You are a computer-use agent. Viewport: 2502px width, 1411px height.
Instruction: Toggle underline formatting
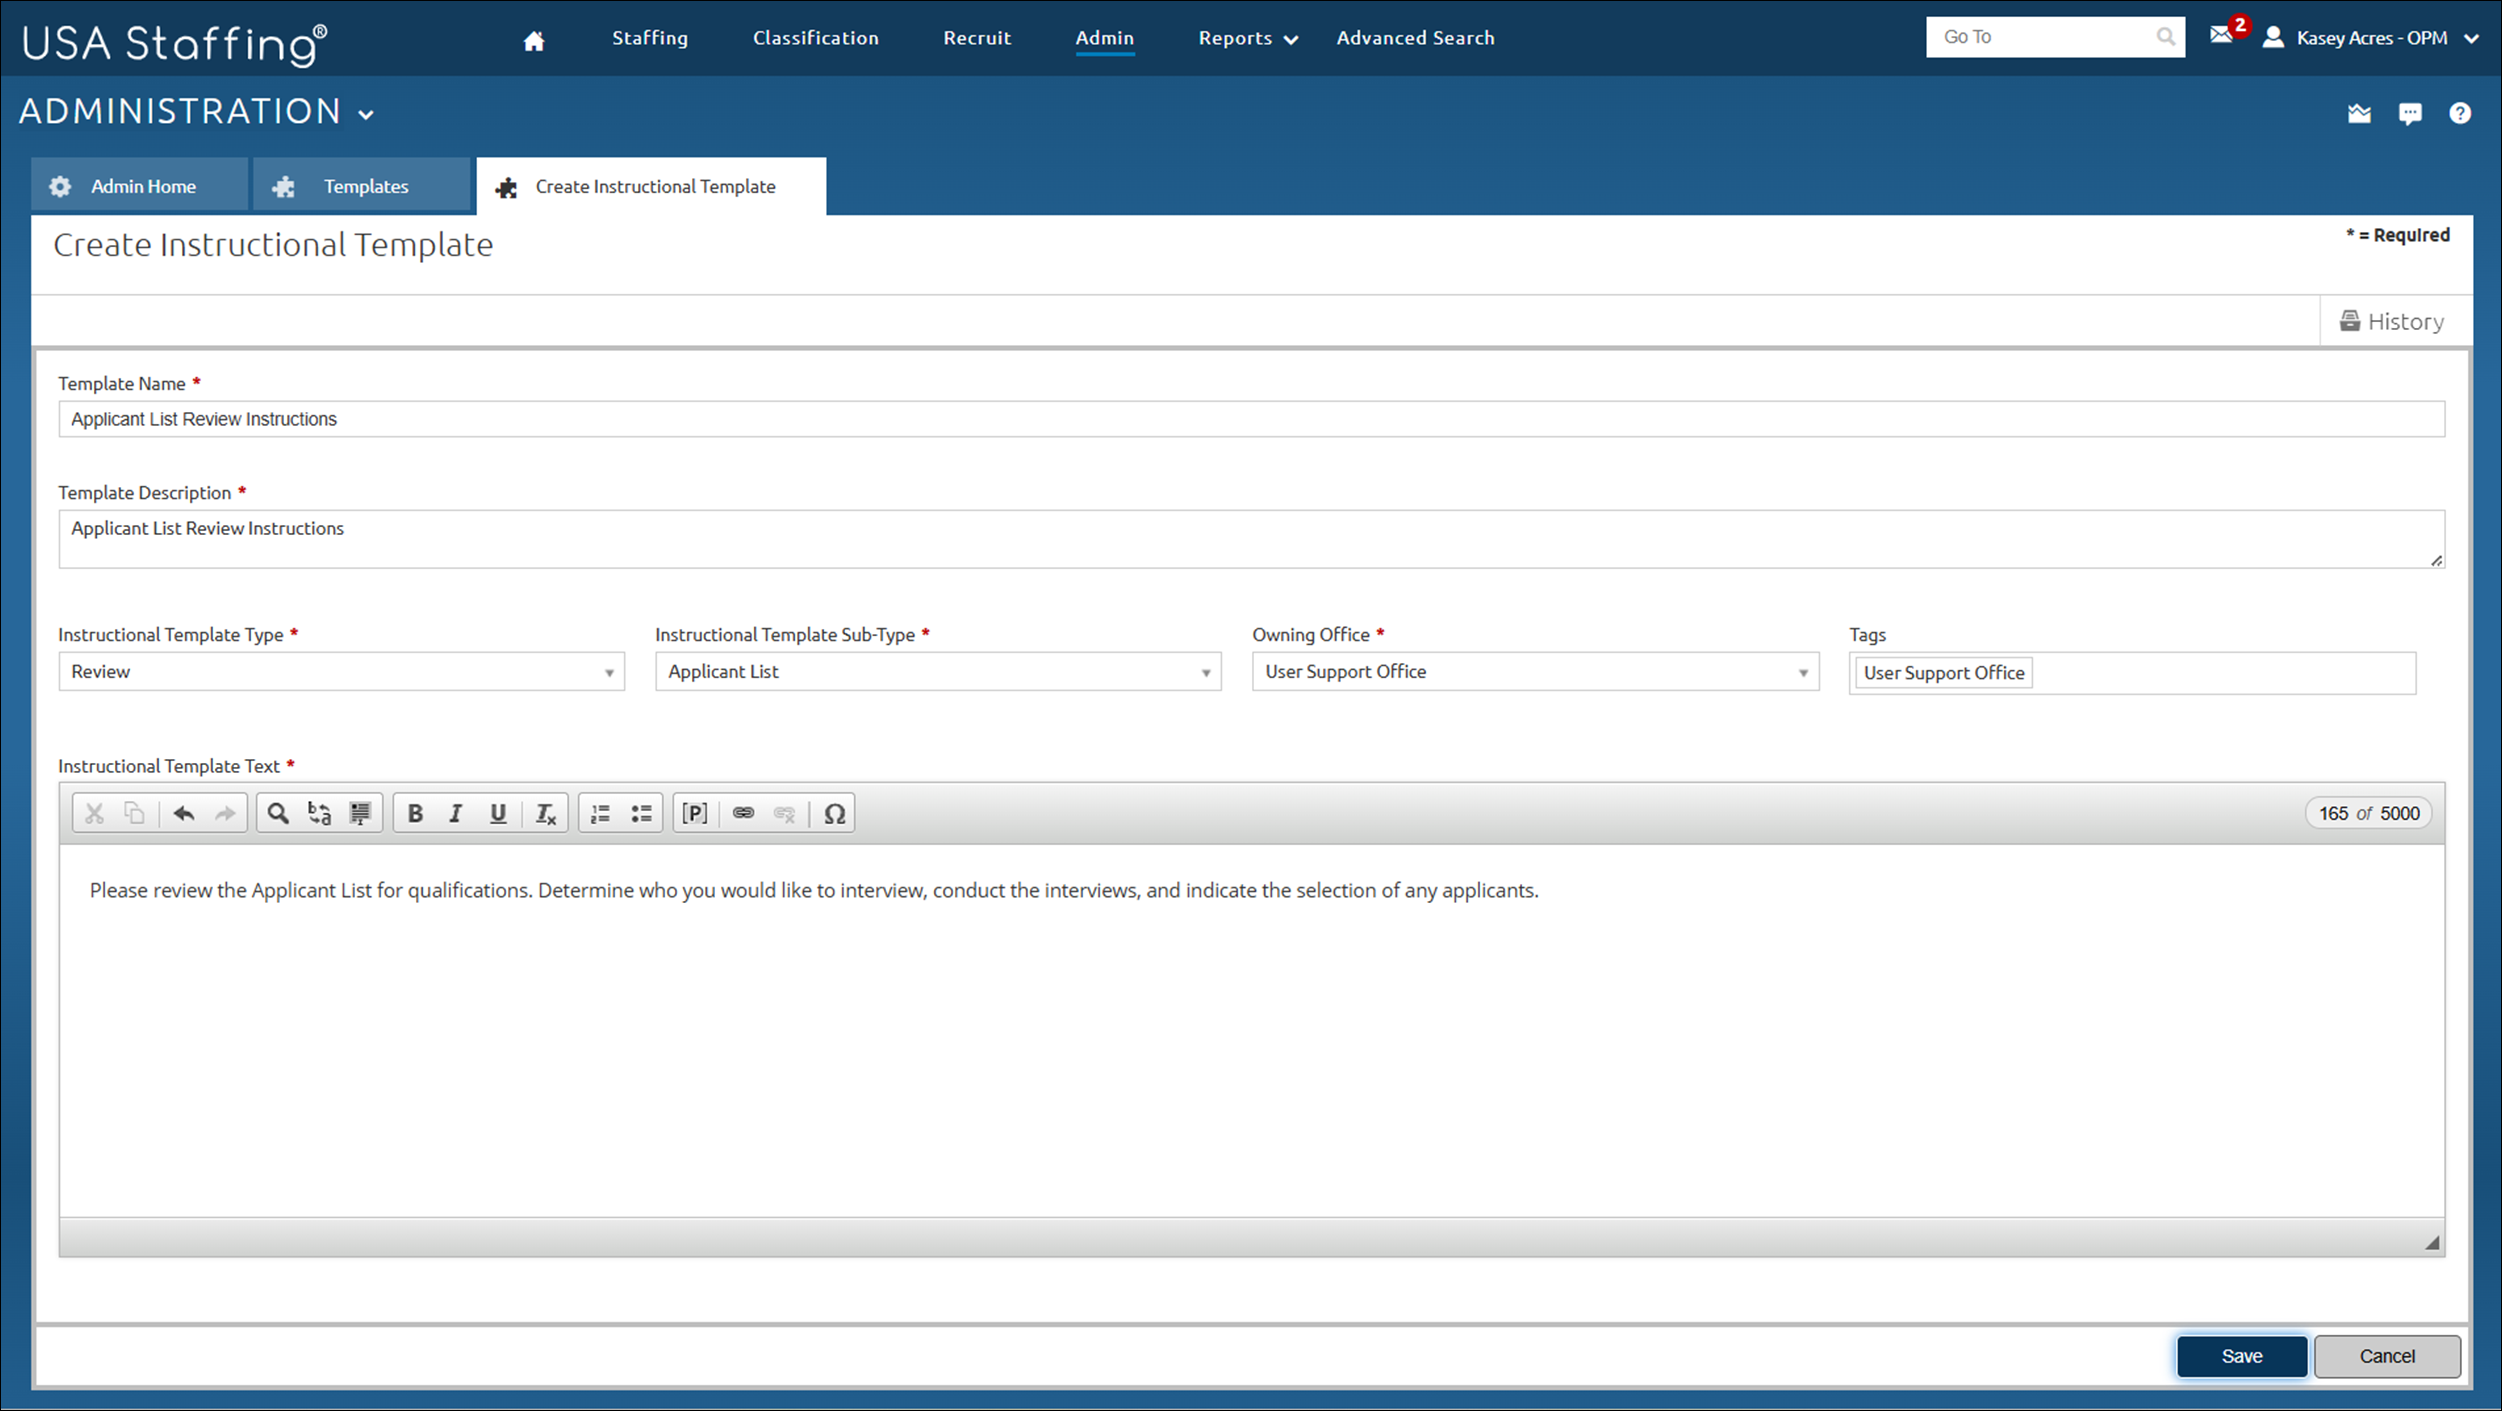coord(497,812)
